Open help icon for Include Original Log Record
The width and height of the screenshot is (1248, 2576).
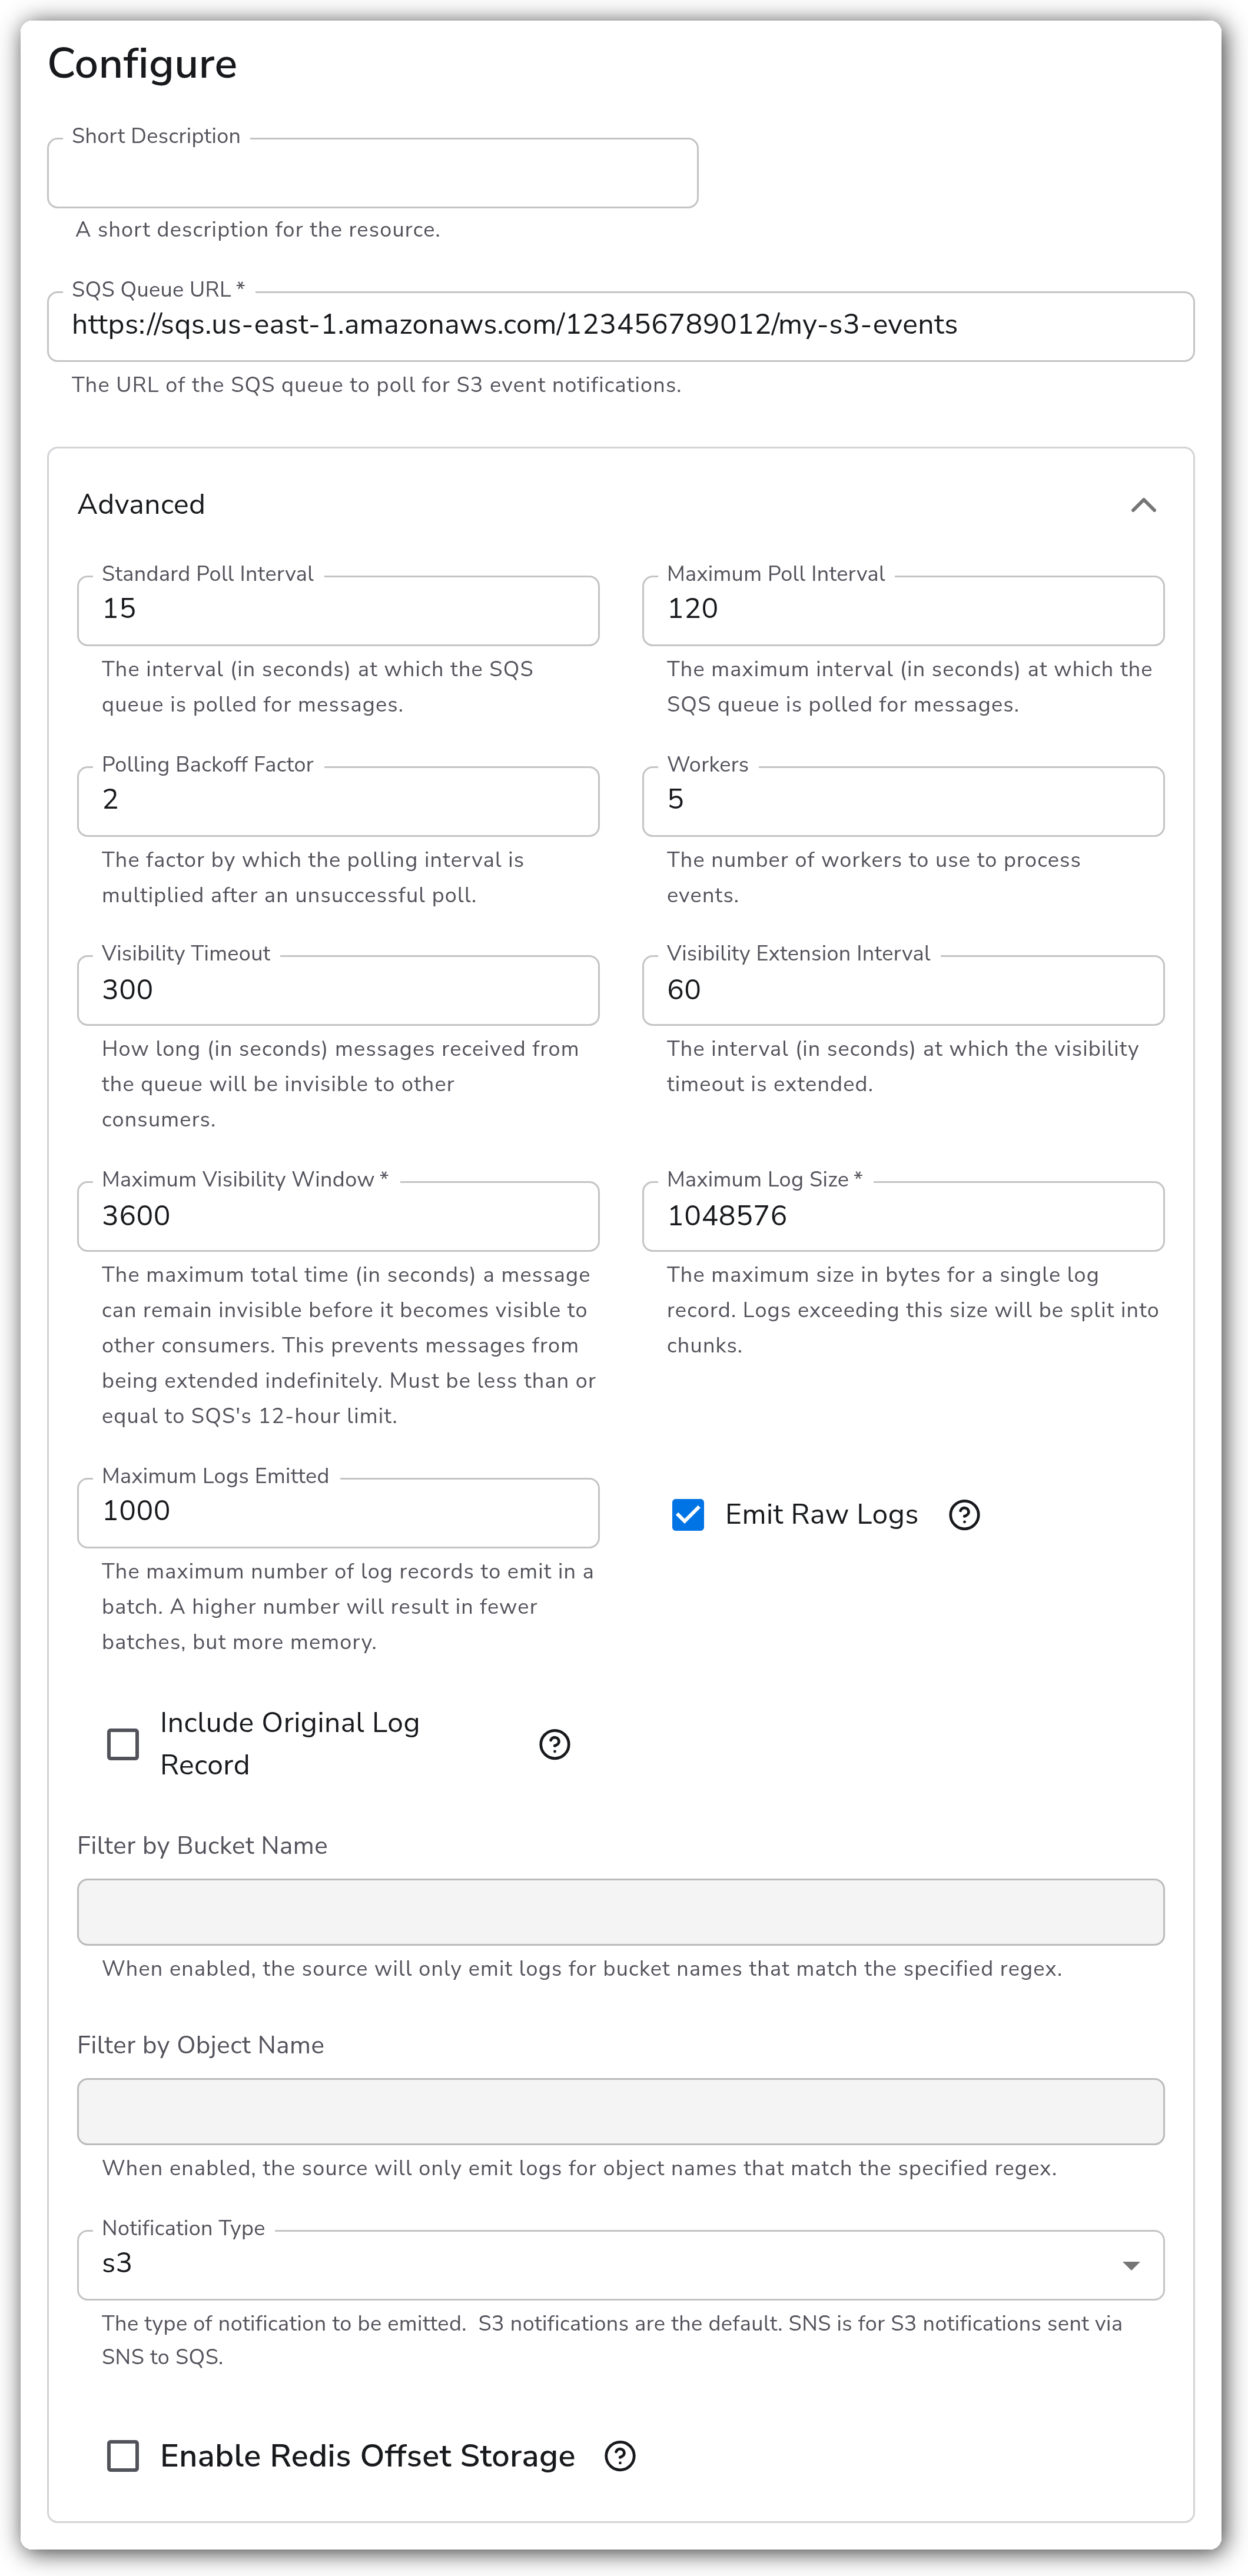[x=554, y=1744]
